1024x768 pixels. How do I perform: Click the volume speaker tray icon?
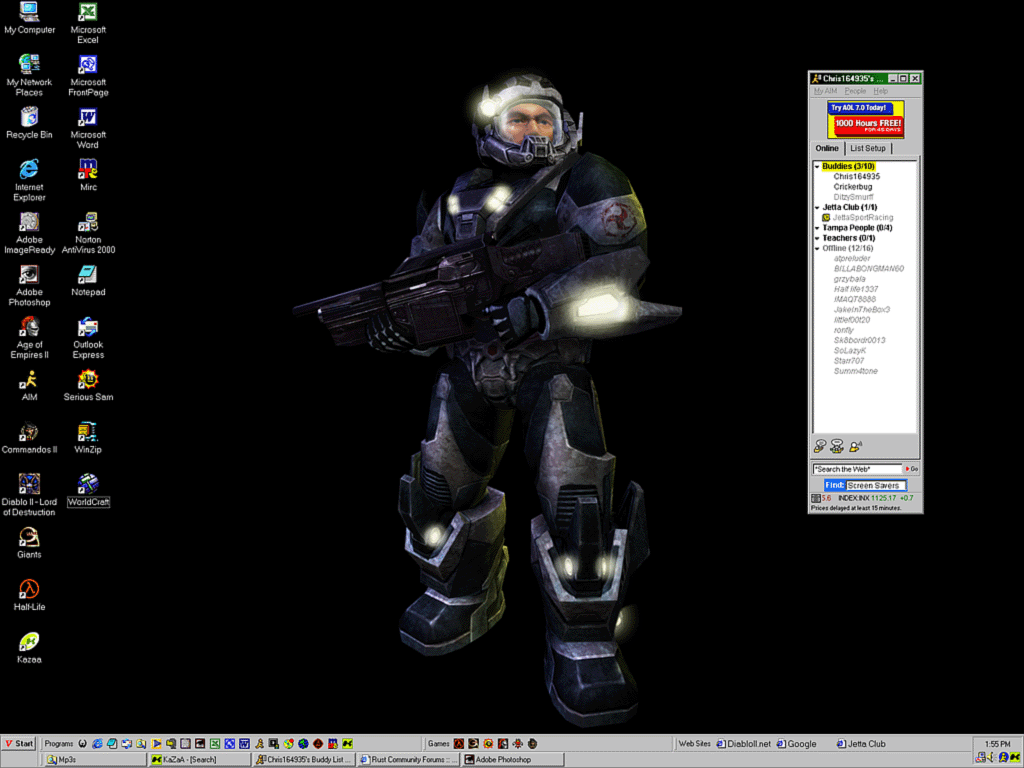[x=991, y=758]
